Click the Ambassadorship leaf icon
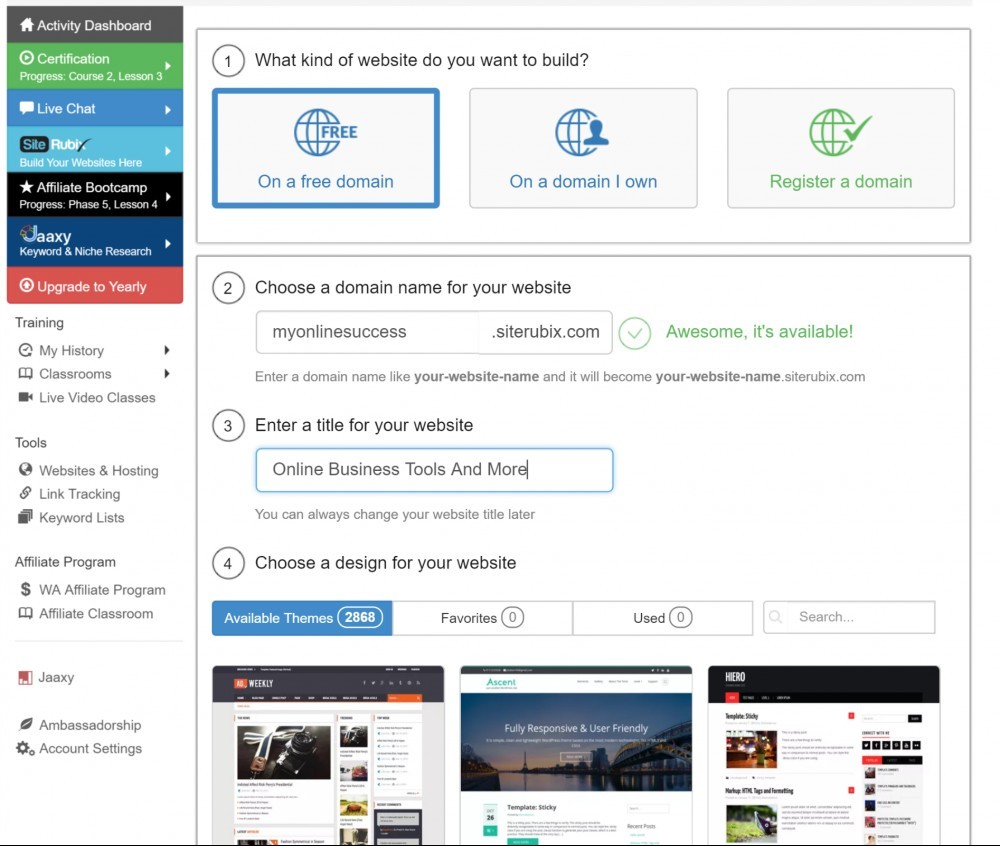 coord(26,724)
